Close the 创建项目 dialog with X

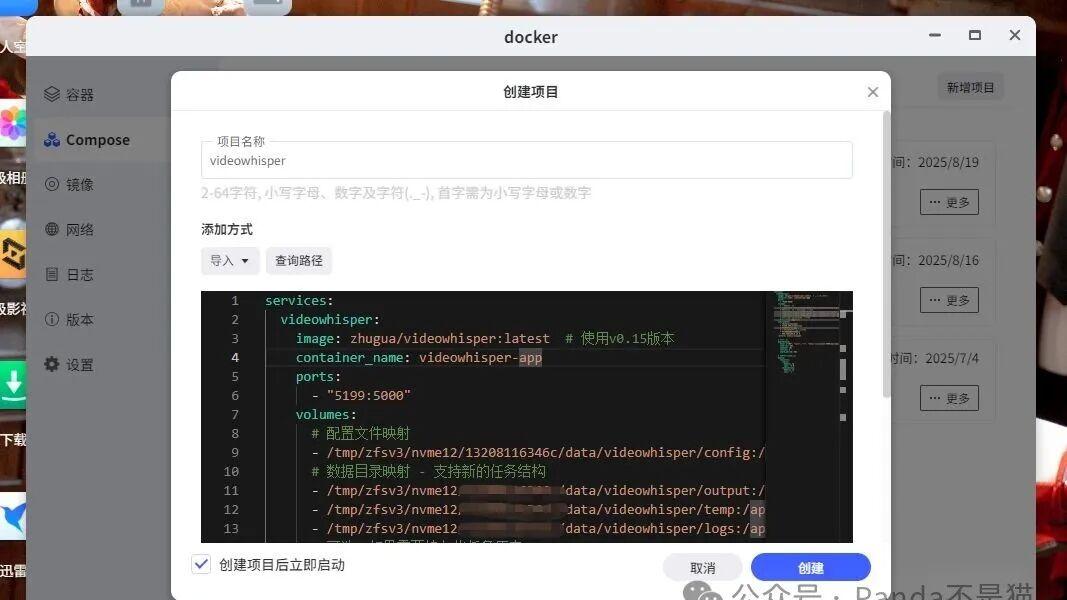(873, 92)
